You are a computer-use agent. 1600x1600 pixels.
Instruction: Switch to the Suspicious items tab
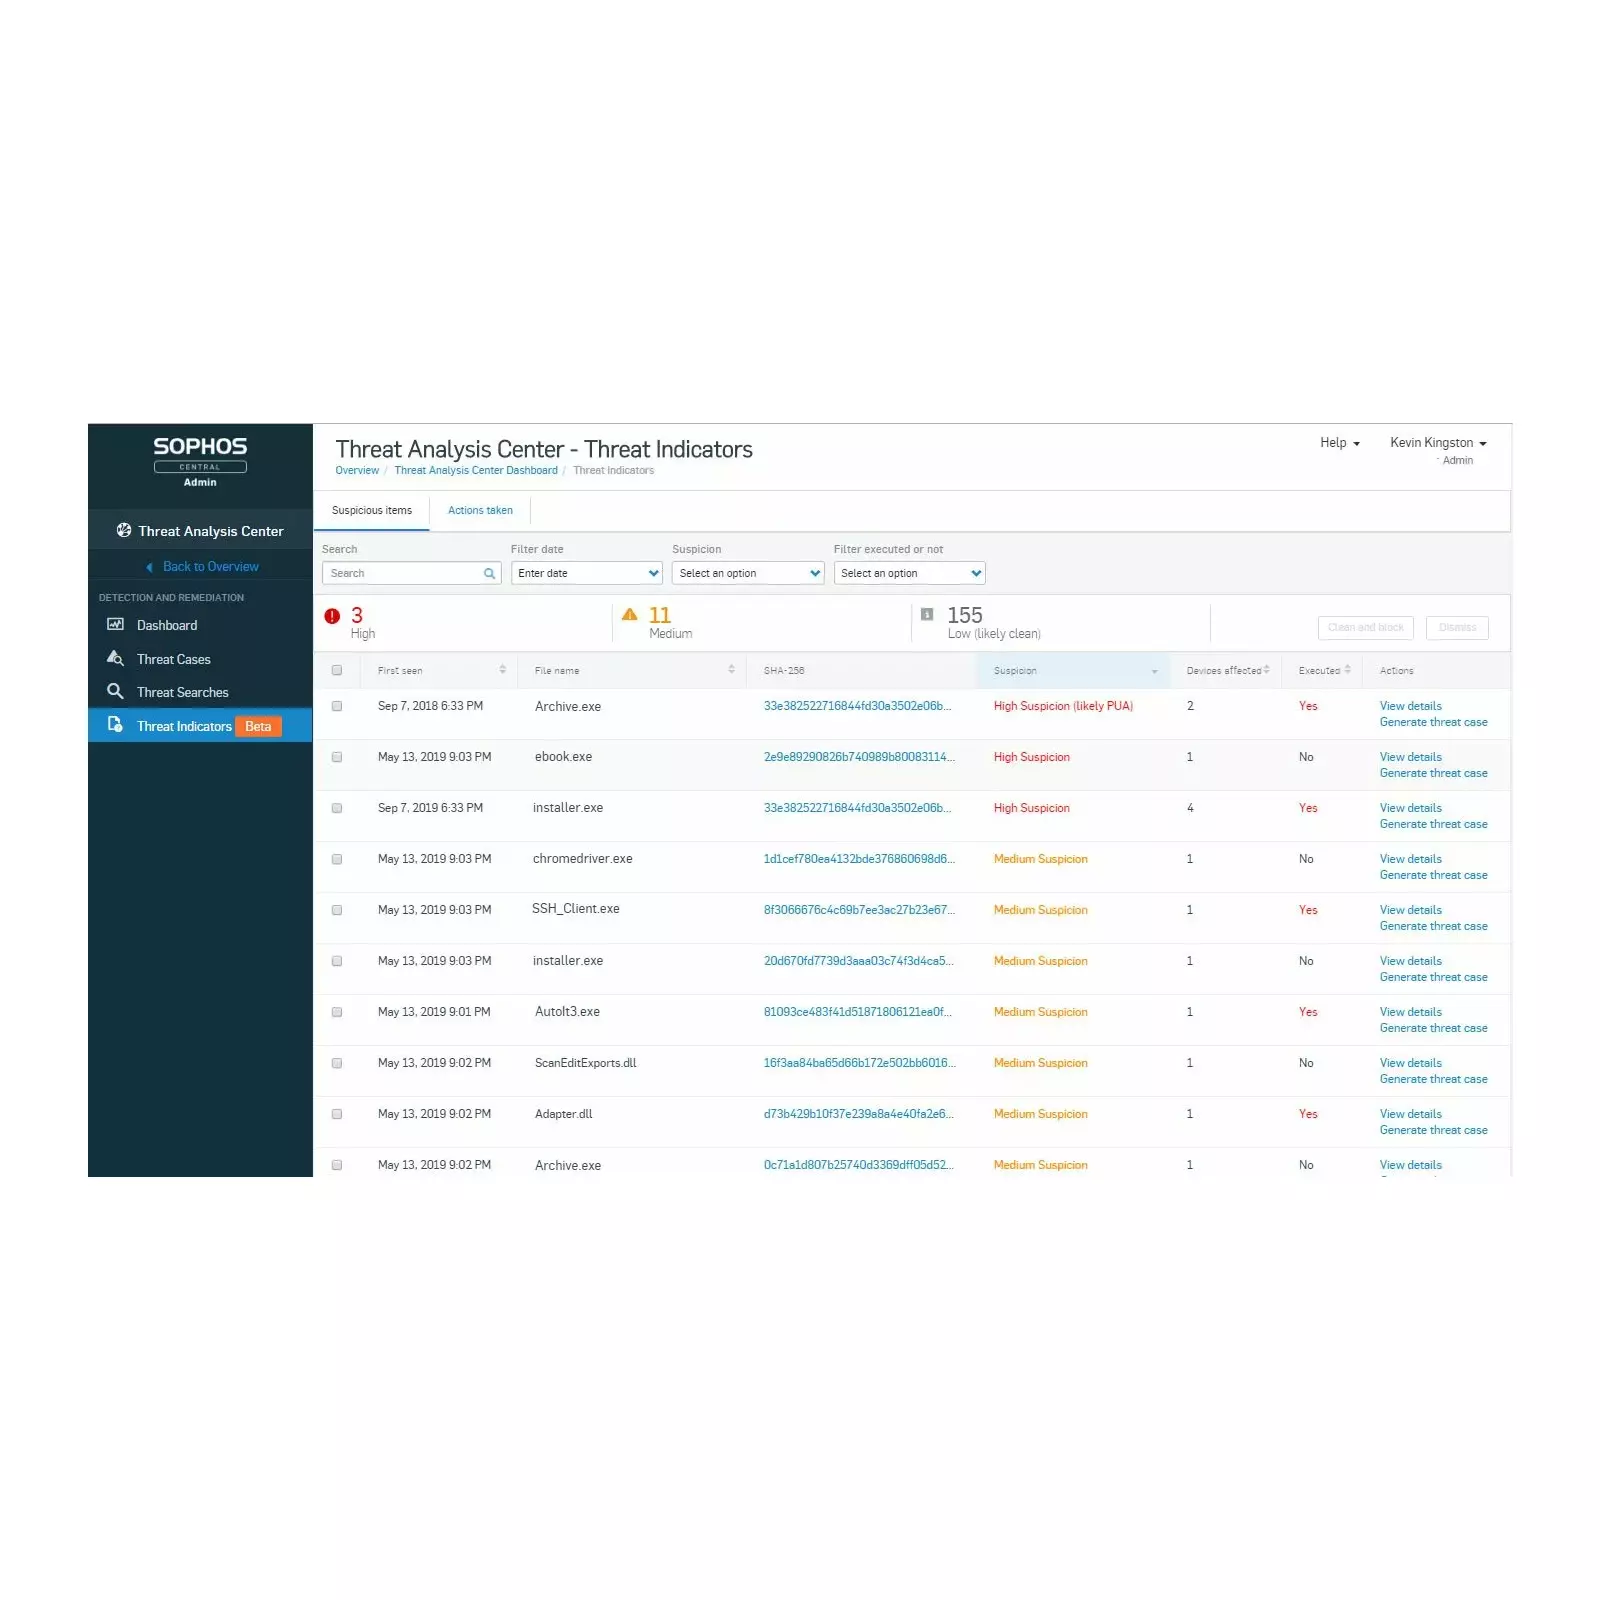click(372, 510)
